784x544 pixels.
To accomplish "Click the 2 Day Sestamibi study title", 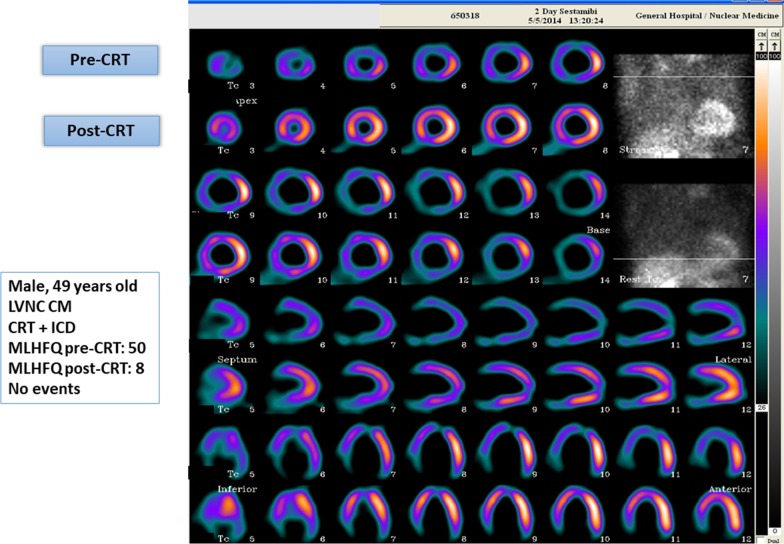I will tap(563, 12).
